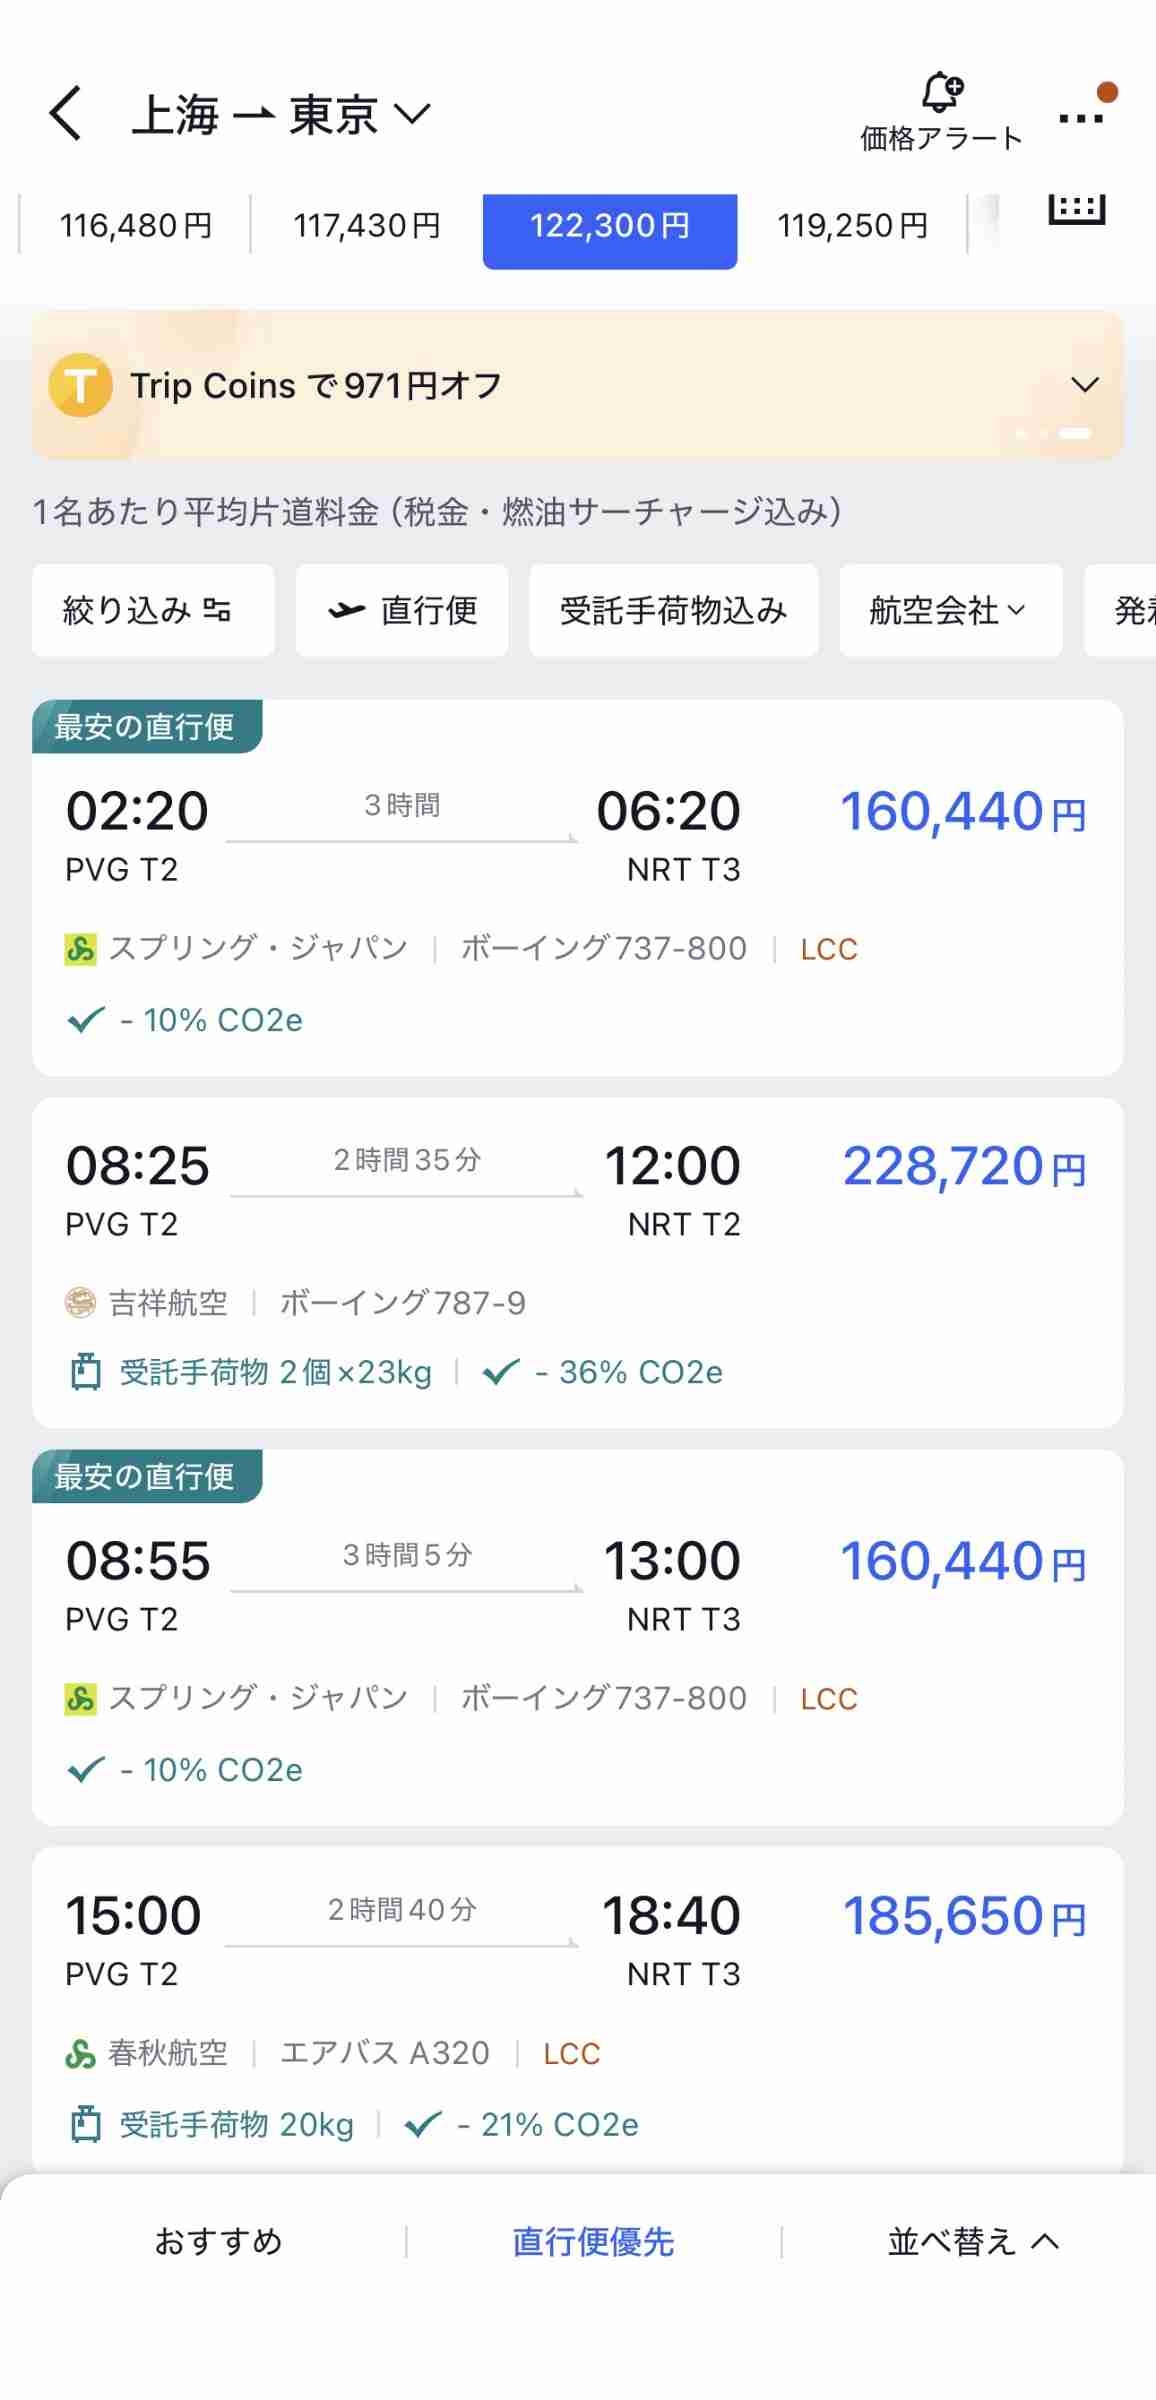Select the 08:25 吉祥航空 flight card

[x=577, y=1262]
